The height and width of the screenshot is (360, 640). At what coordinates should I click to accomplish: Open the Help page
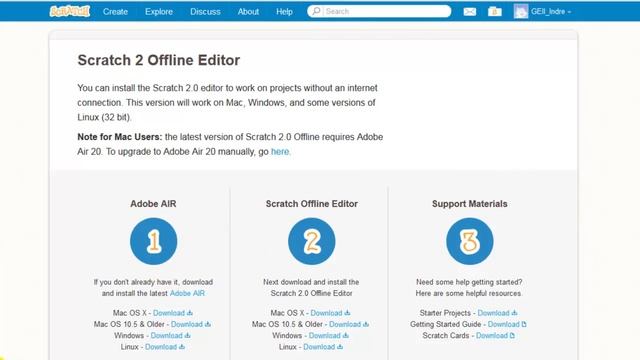tap(284, 12)
